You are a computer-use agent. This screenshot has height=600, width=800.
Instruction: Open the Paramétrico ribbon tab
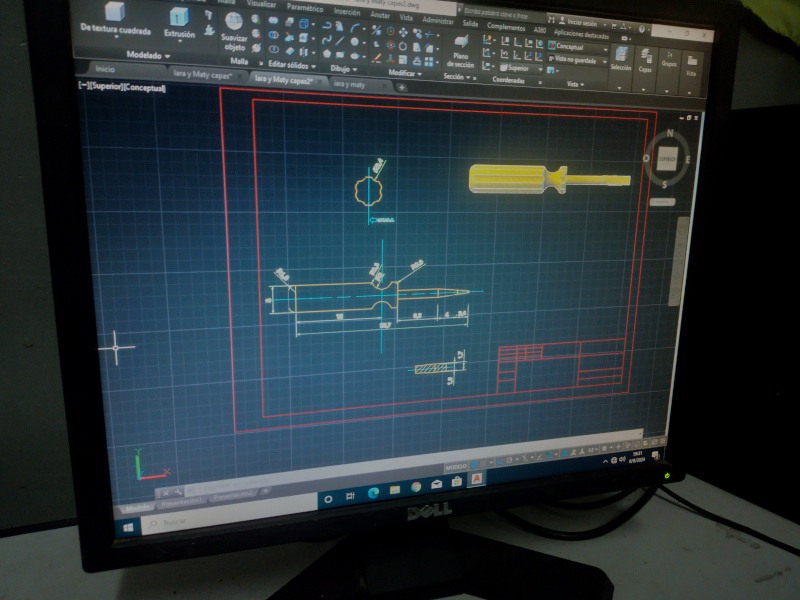pyautogui.click(x=305, y=7)
